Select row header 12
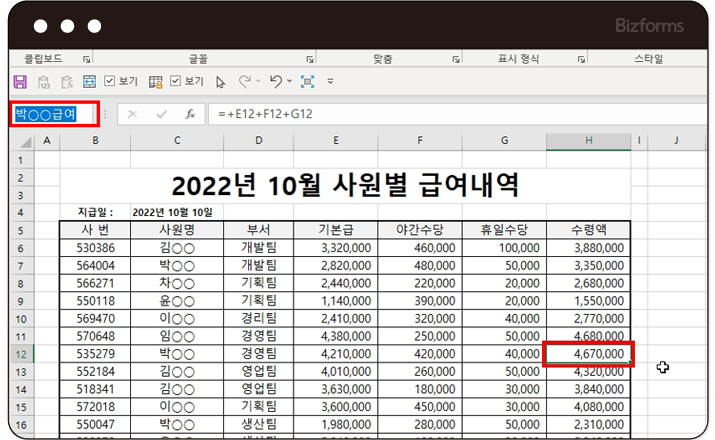Screen dimensions: 715x440 pos(20,353)
